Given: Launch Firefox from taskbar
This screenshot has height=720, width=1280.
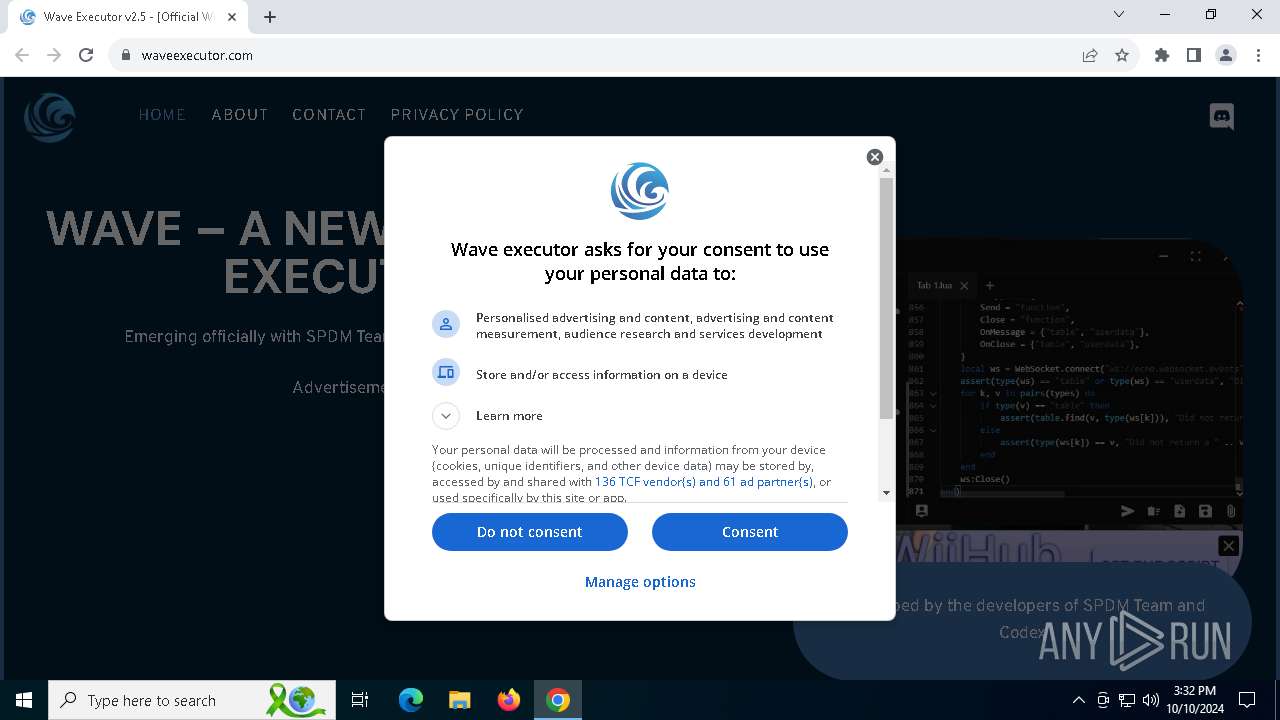Looking at the screenshot, I should tap(509, 700).
